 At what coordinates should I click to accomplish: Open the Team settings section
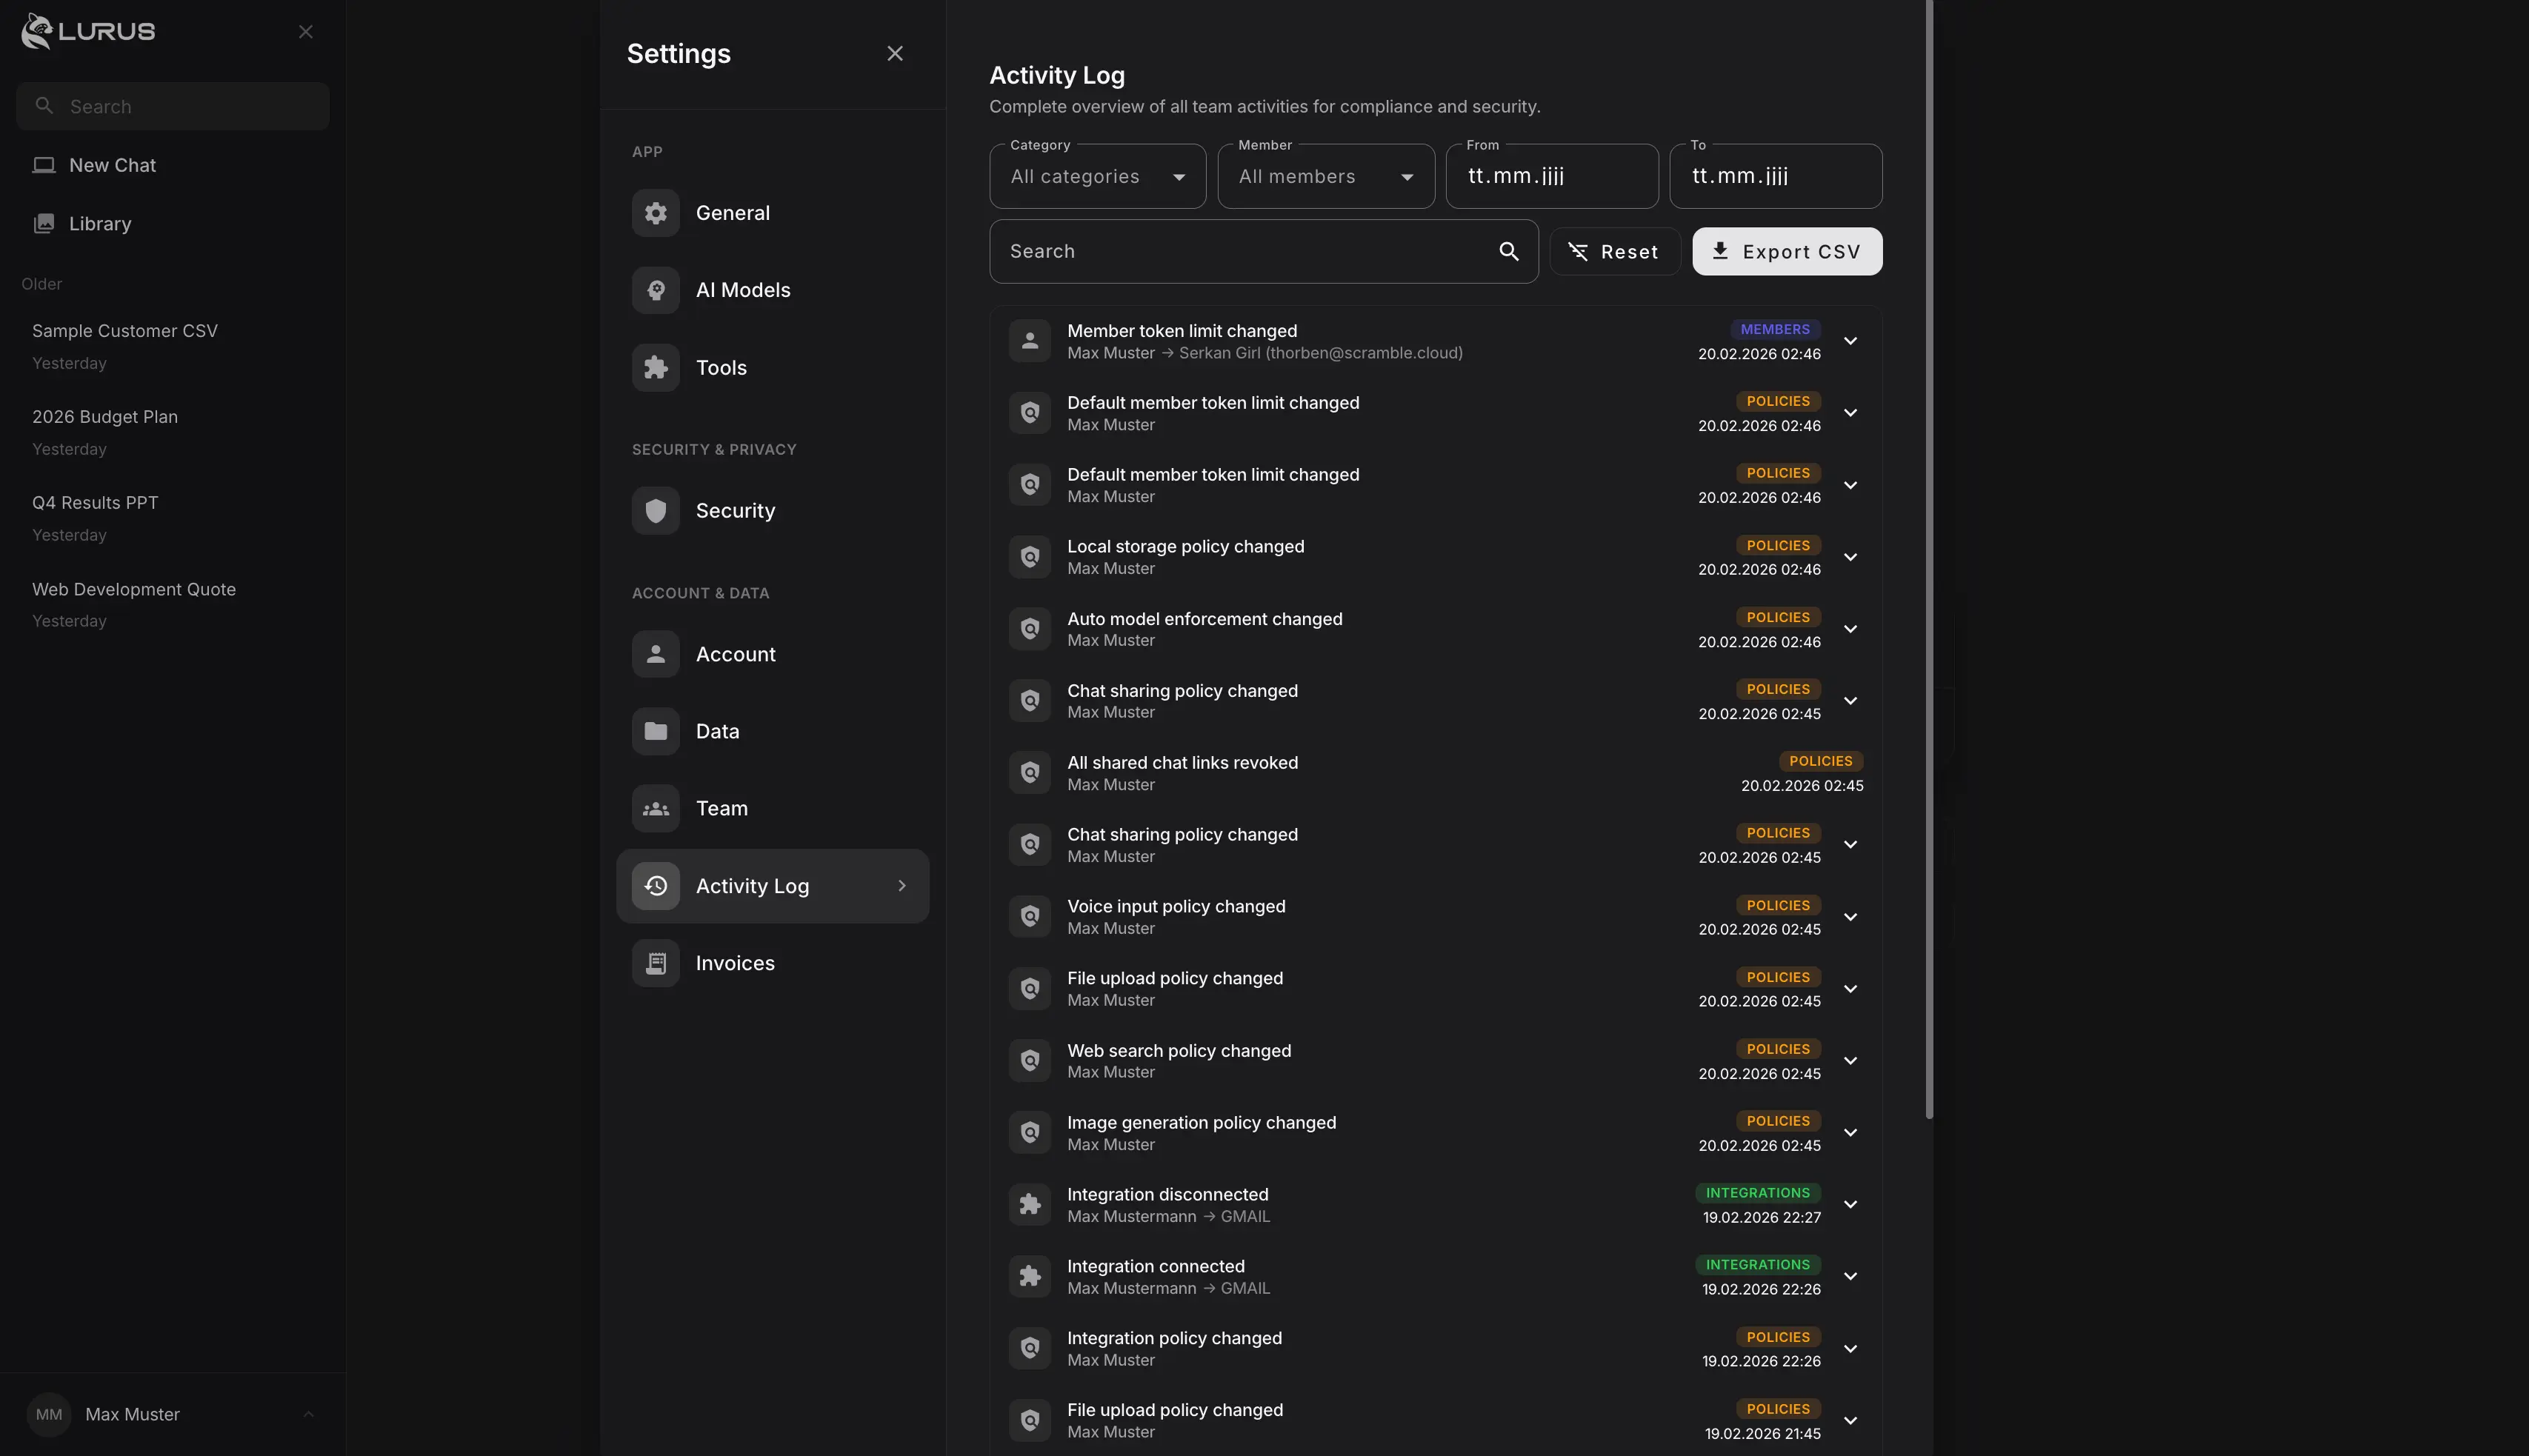[x=722, y=808]
